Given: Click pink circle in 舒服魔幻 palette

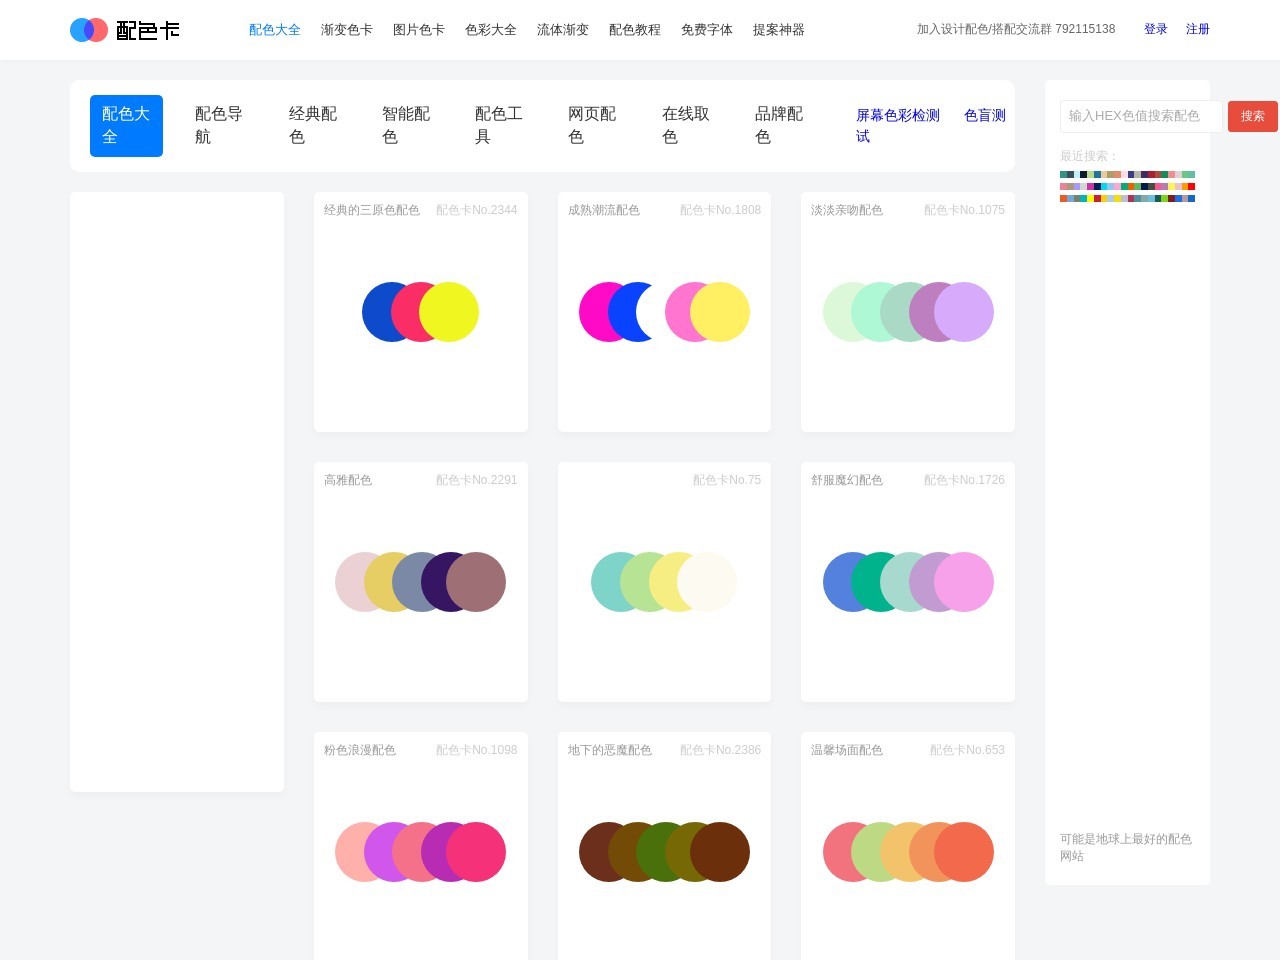Looking at the screenshot, I should pos(964,582).
